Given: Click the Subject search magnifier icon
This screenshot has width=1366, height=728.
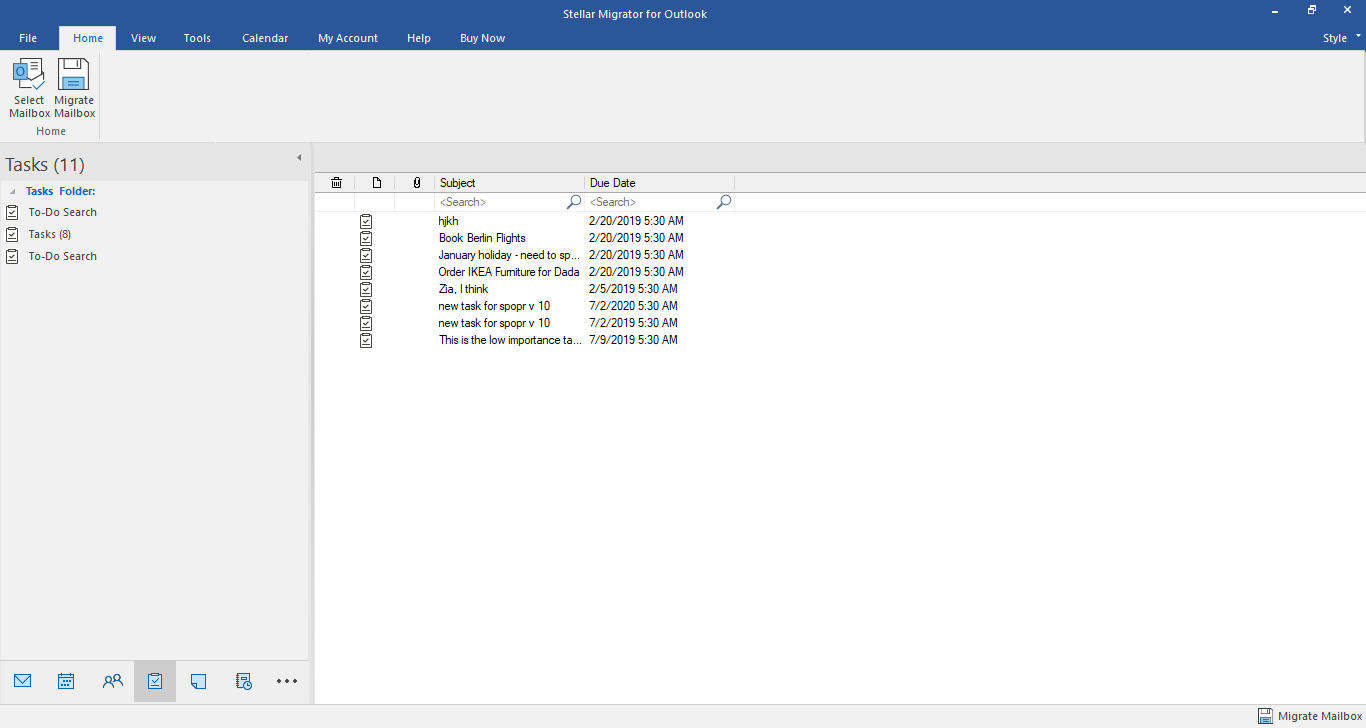Looking at the screenshot, I should click(x=574, y=202).
